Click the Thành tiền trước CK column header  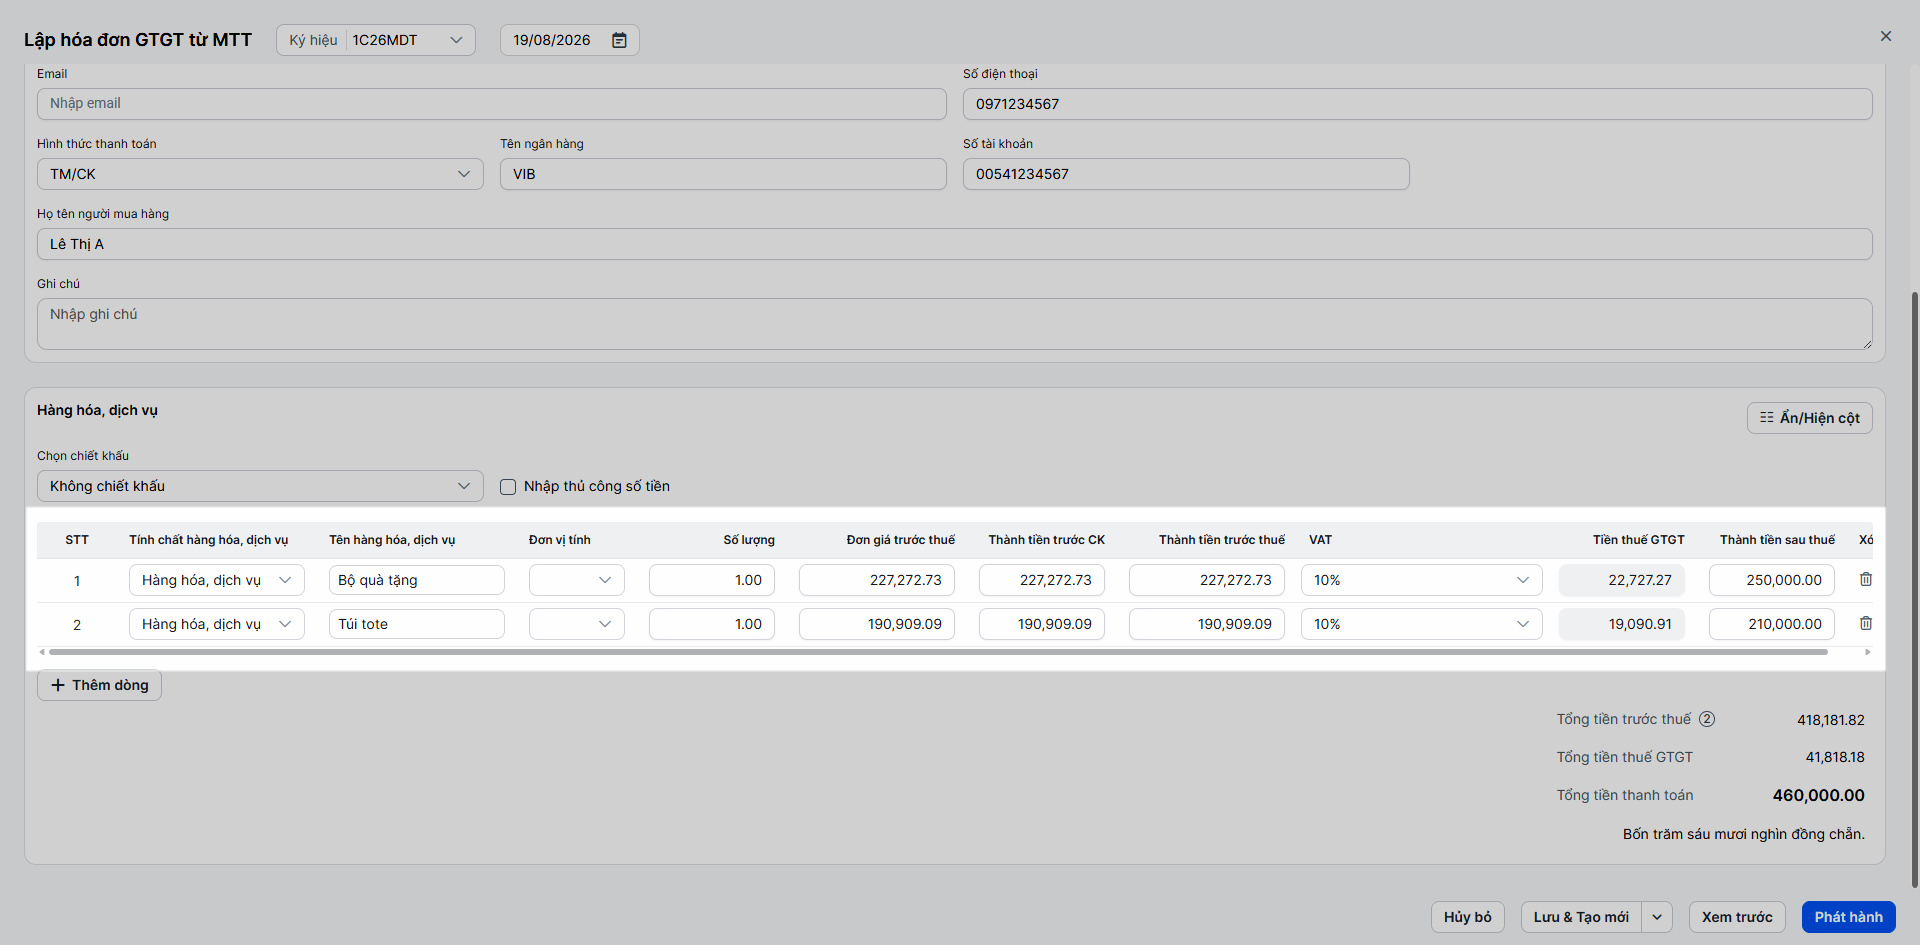(1046, 540)
